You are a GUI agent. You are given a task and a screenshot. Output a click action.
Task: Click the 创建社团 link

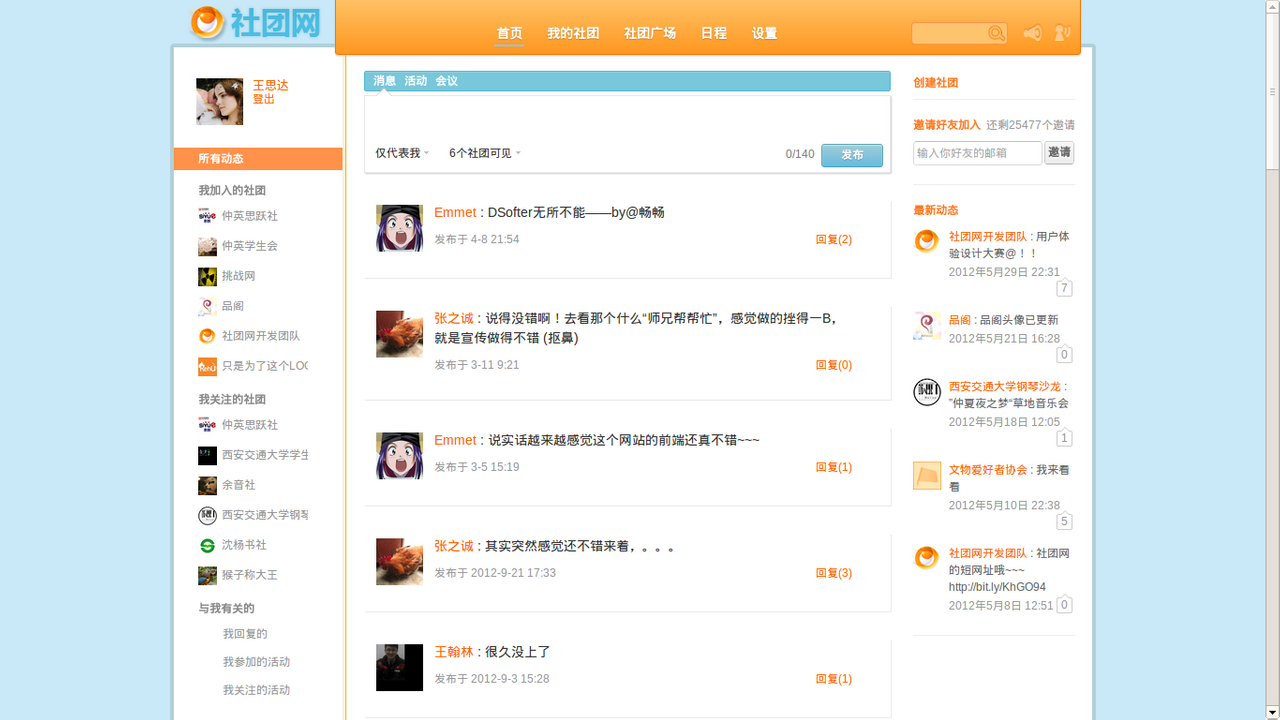point(935,83)
